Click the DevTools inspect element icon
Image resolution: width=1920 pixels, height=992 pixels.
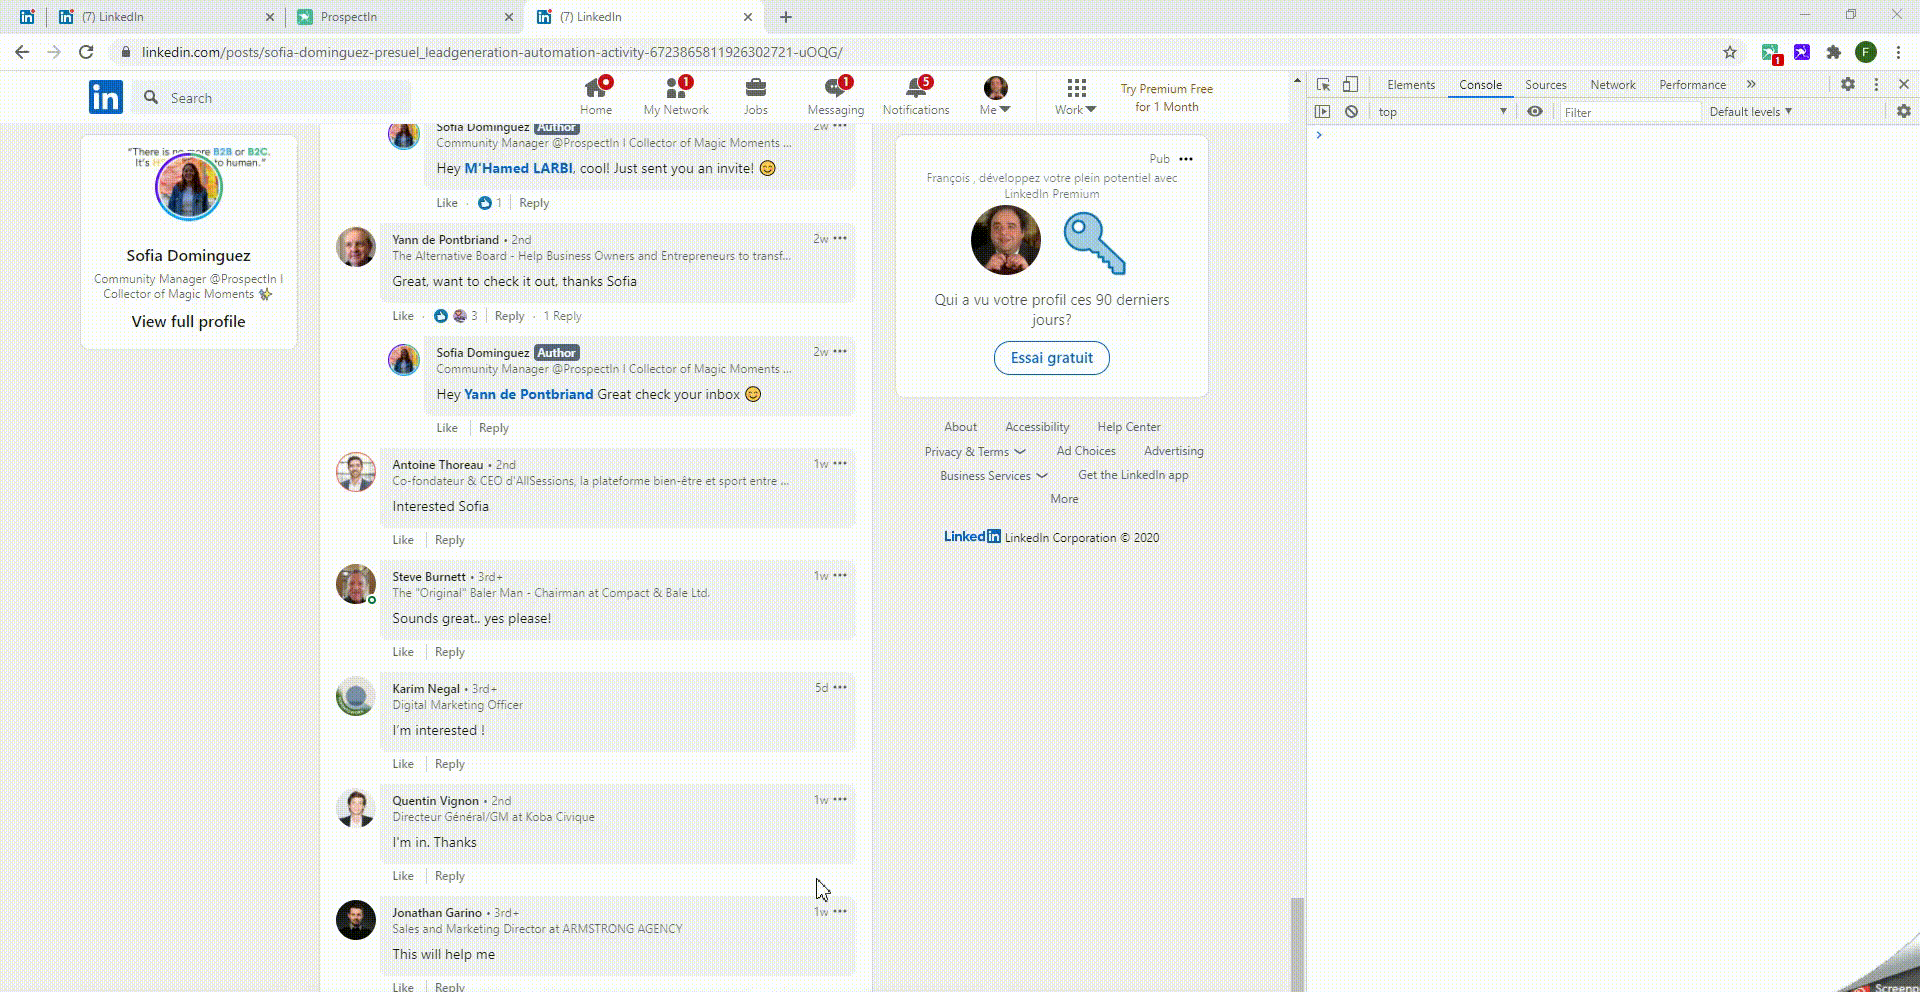pyautogui.click(x=1323, y=85)
